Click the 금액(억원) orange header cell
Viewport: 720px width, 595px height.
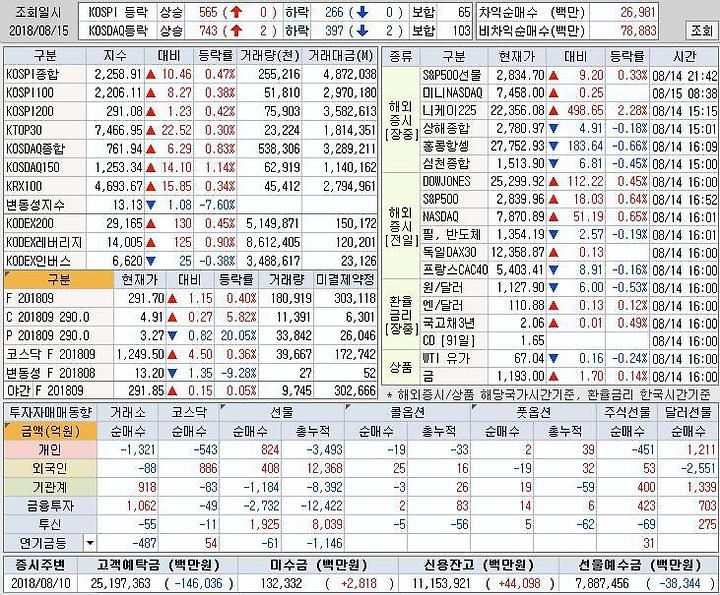51,431
